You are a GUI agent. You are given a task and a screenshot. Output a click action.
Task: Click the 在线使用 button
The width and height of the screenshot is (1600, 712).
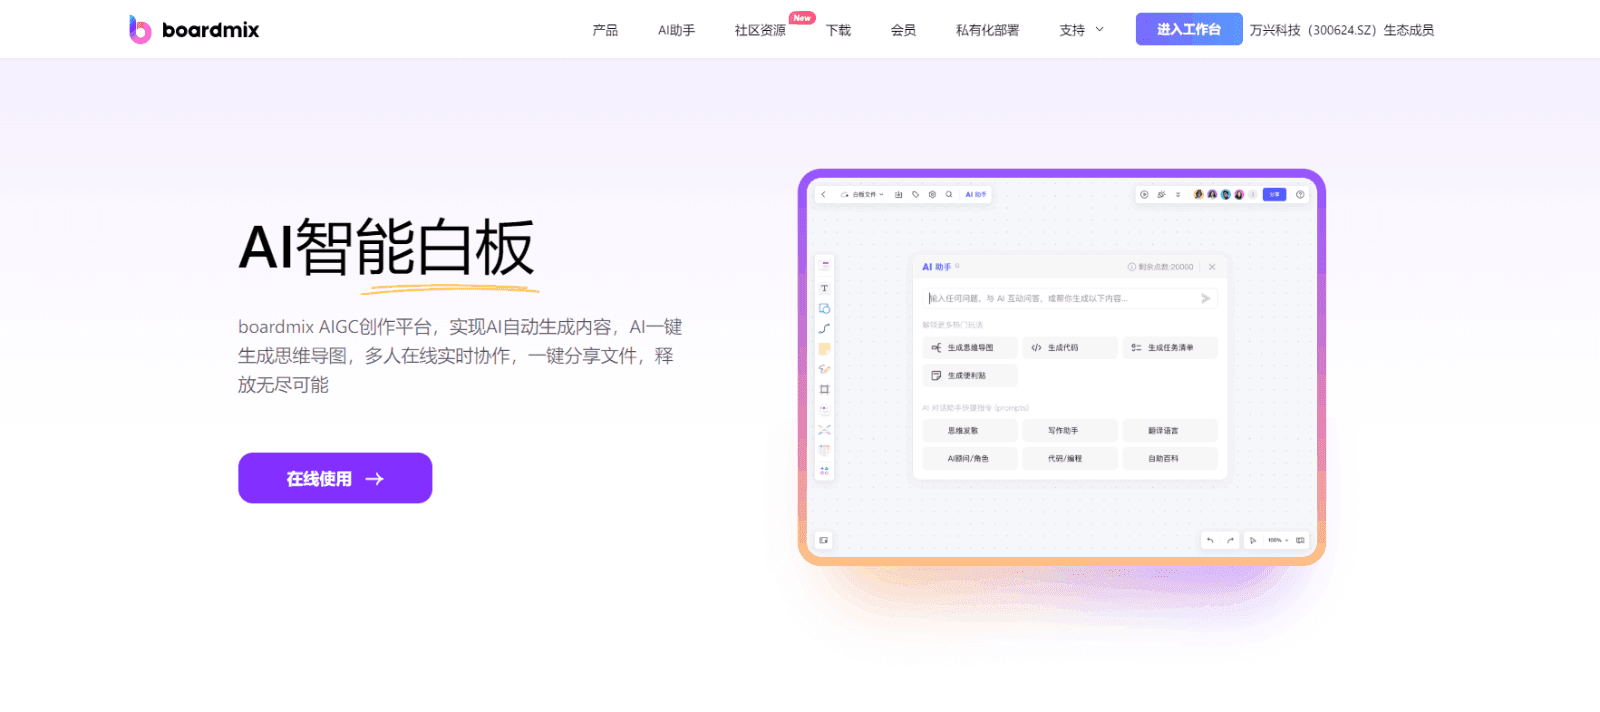[335, 478]
